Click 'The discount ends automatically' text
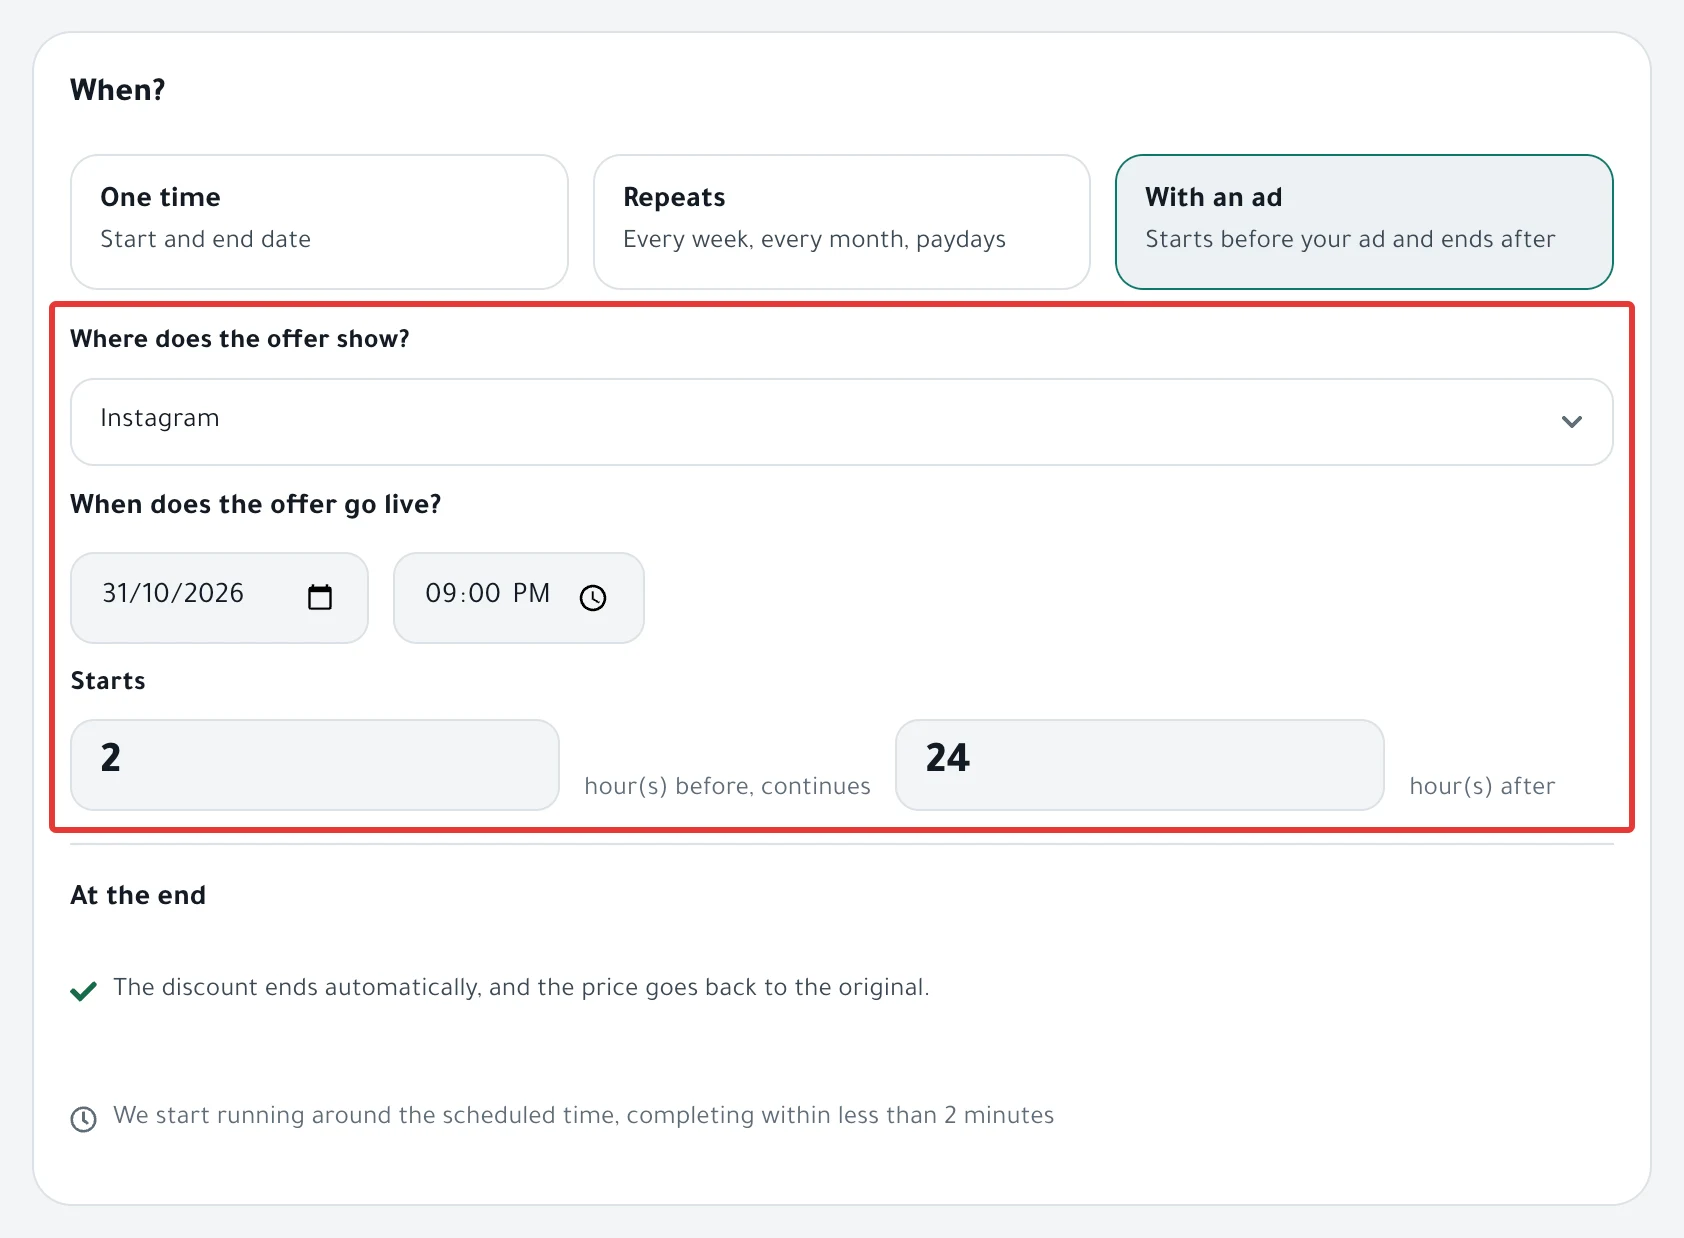This screenshot has width=1684, height=1238. point(521,987)
